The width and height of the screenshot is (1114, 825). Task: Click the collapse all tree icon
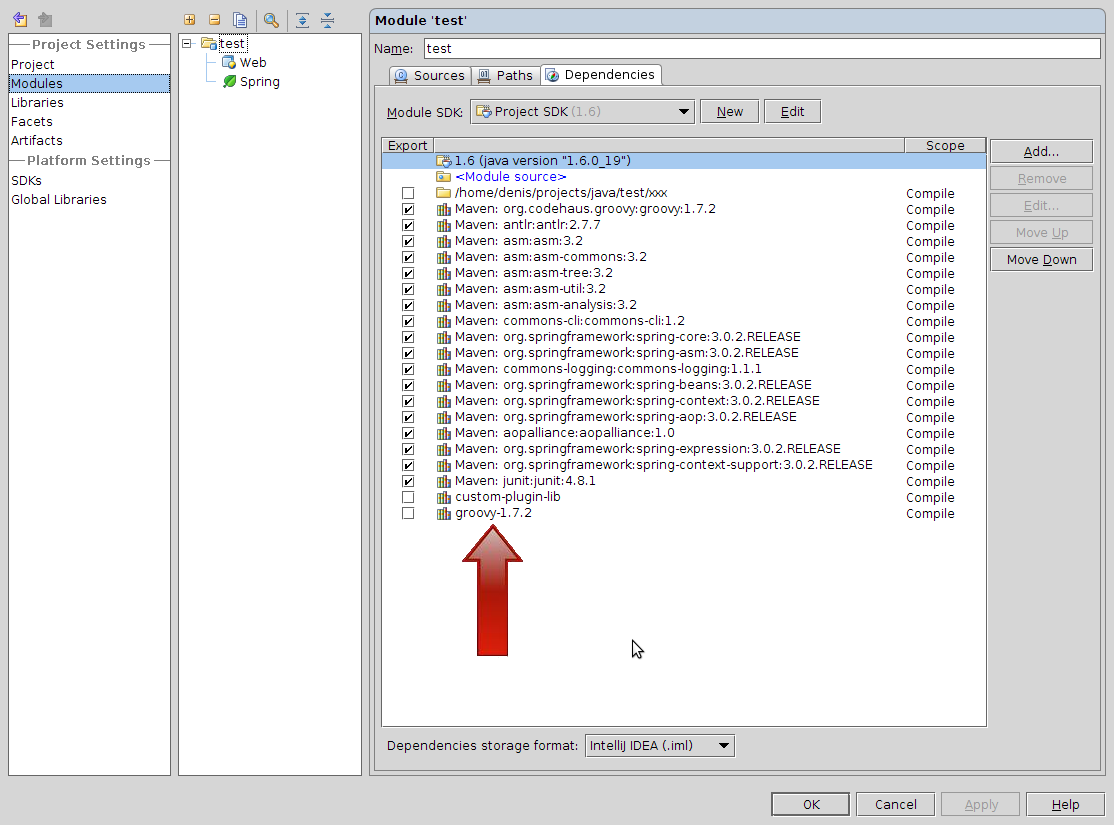(x=328, y=20)
